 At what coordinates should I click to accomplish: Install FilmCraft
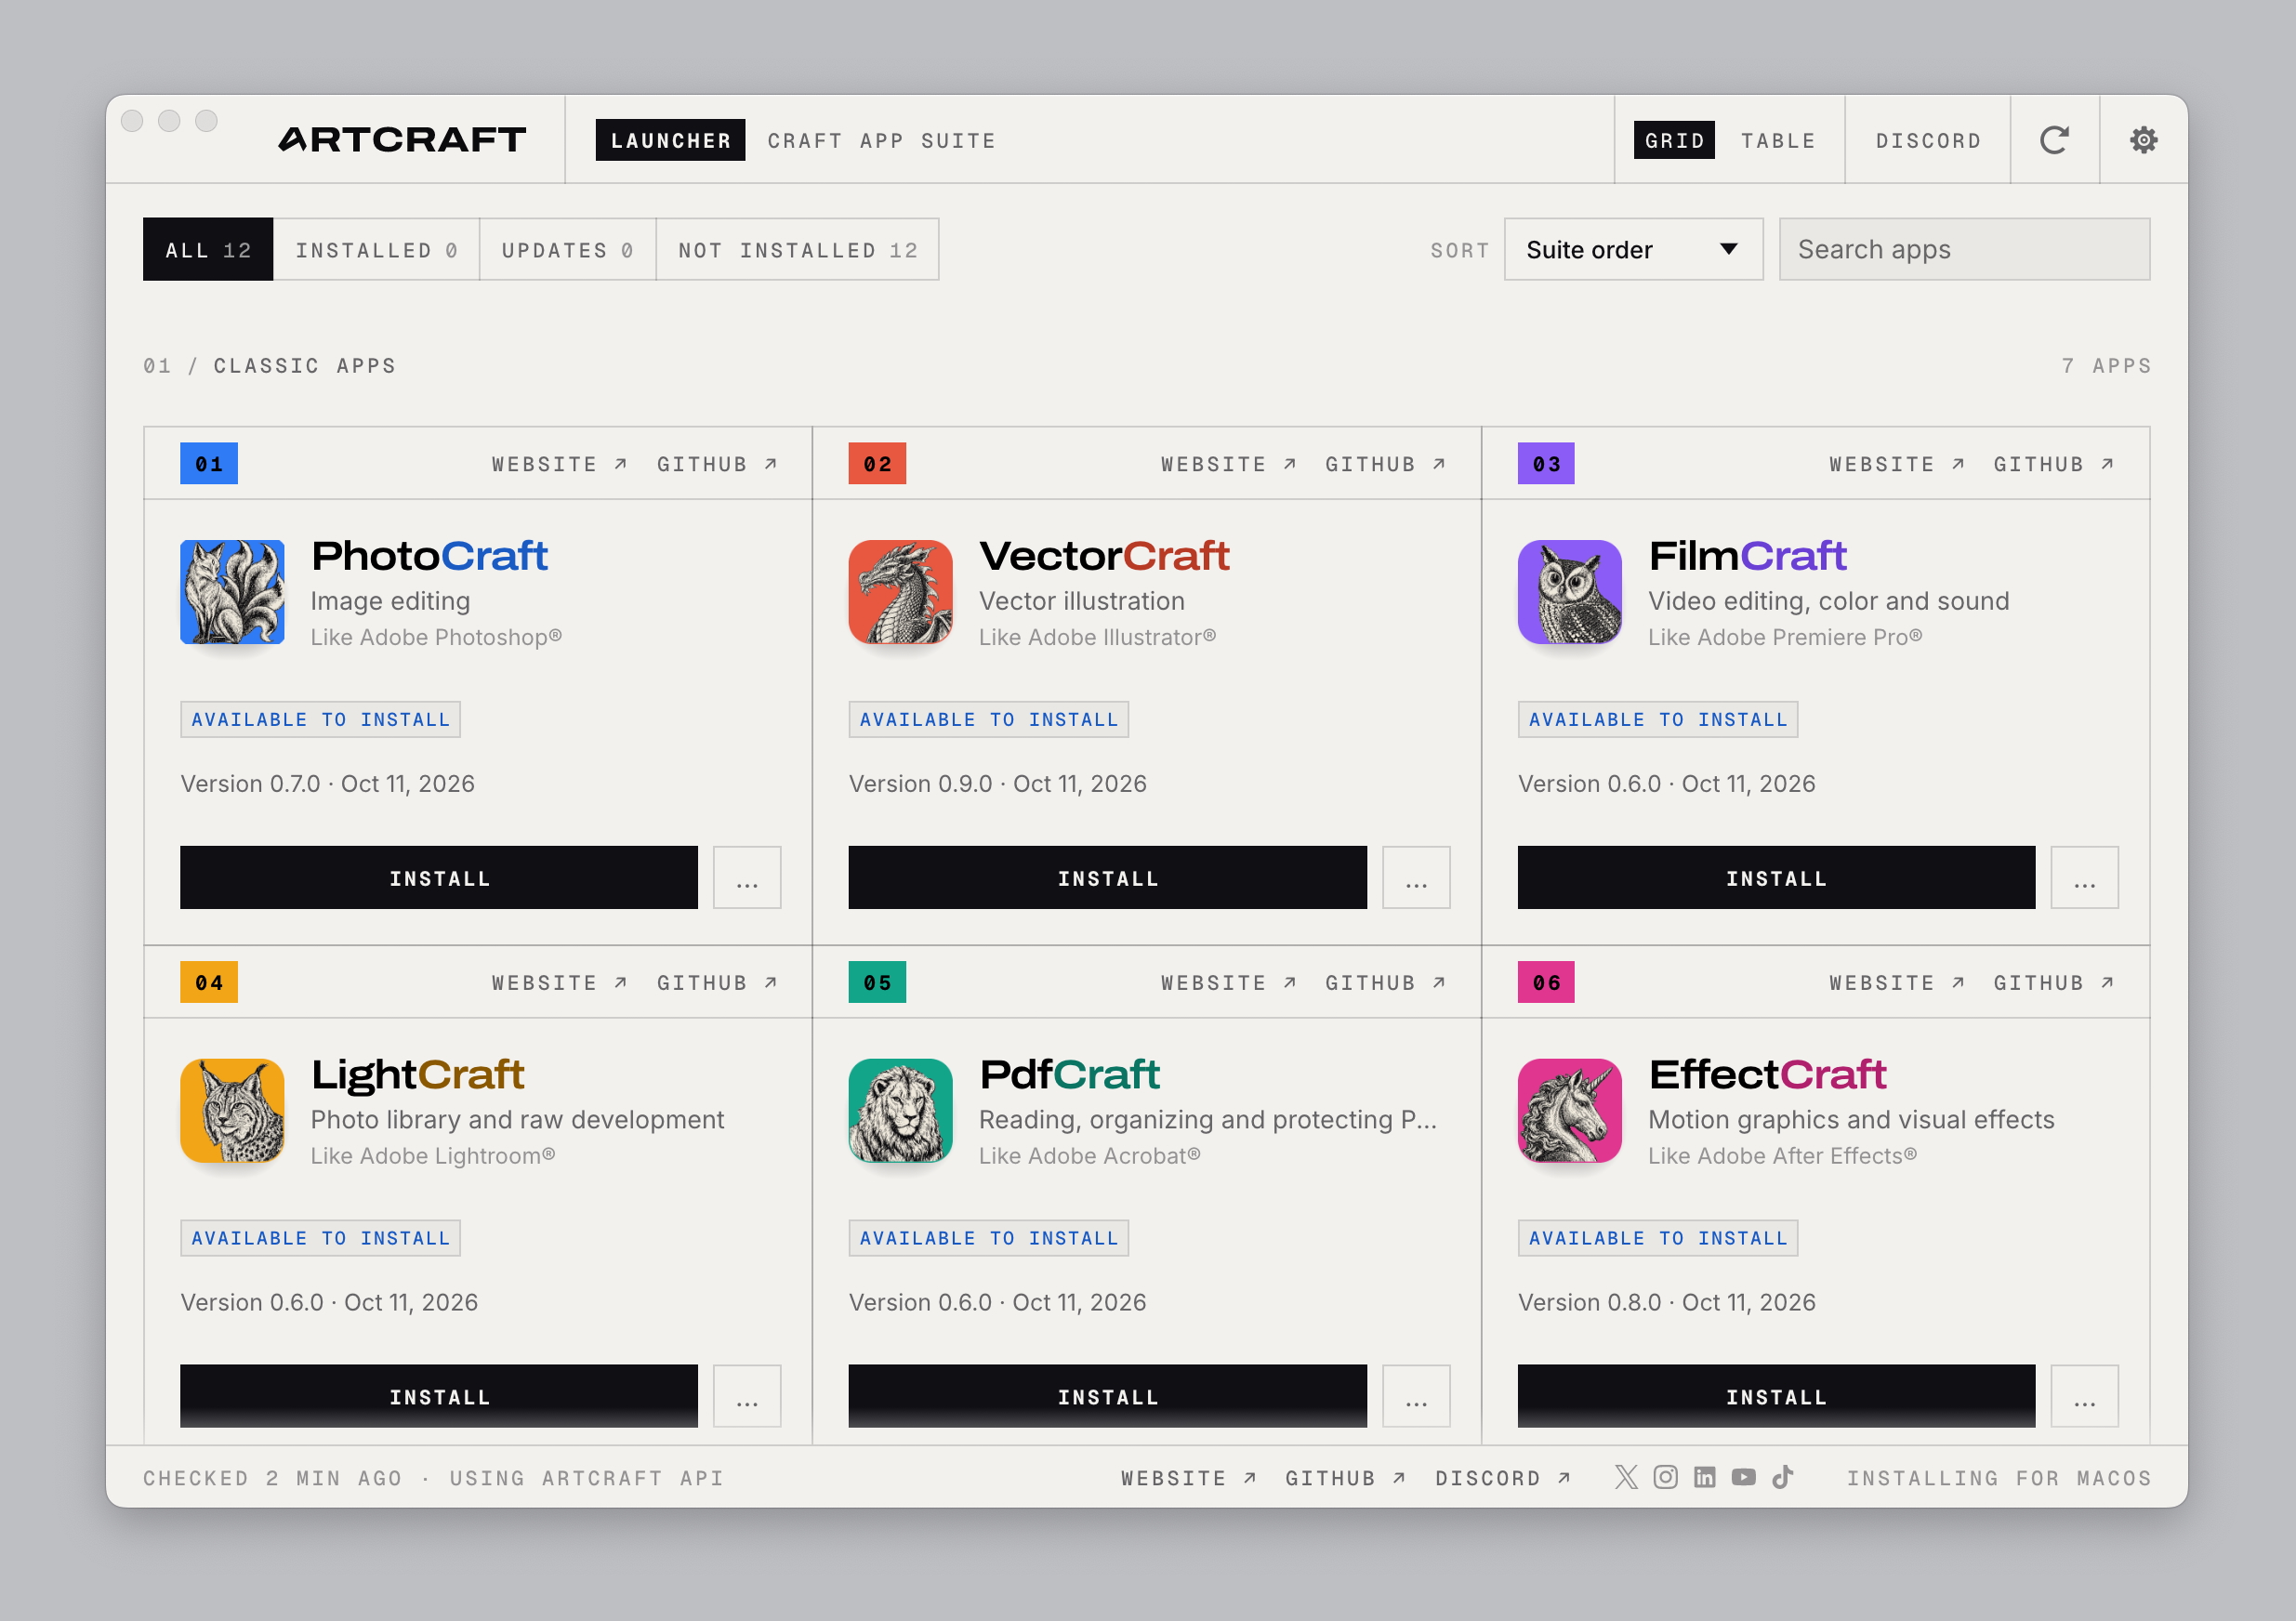click(x=1776, y=877)
